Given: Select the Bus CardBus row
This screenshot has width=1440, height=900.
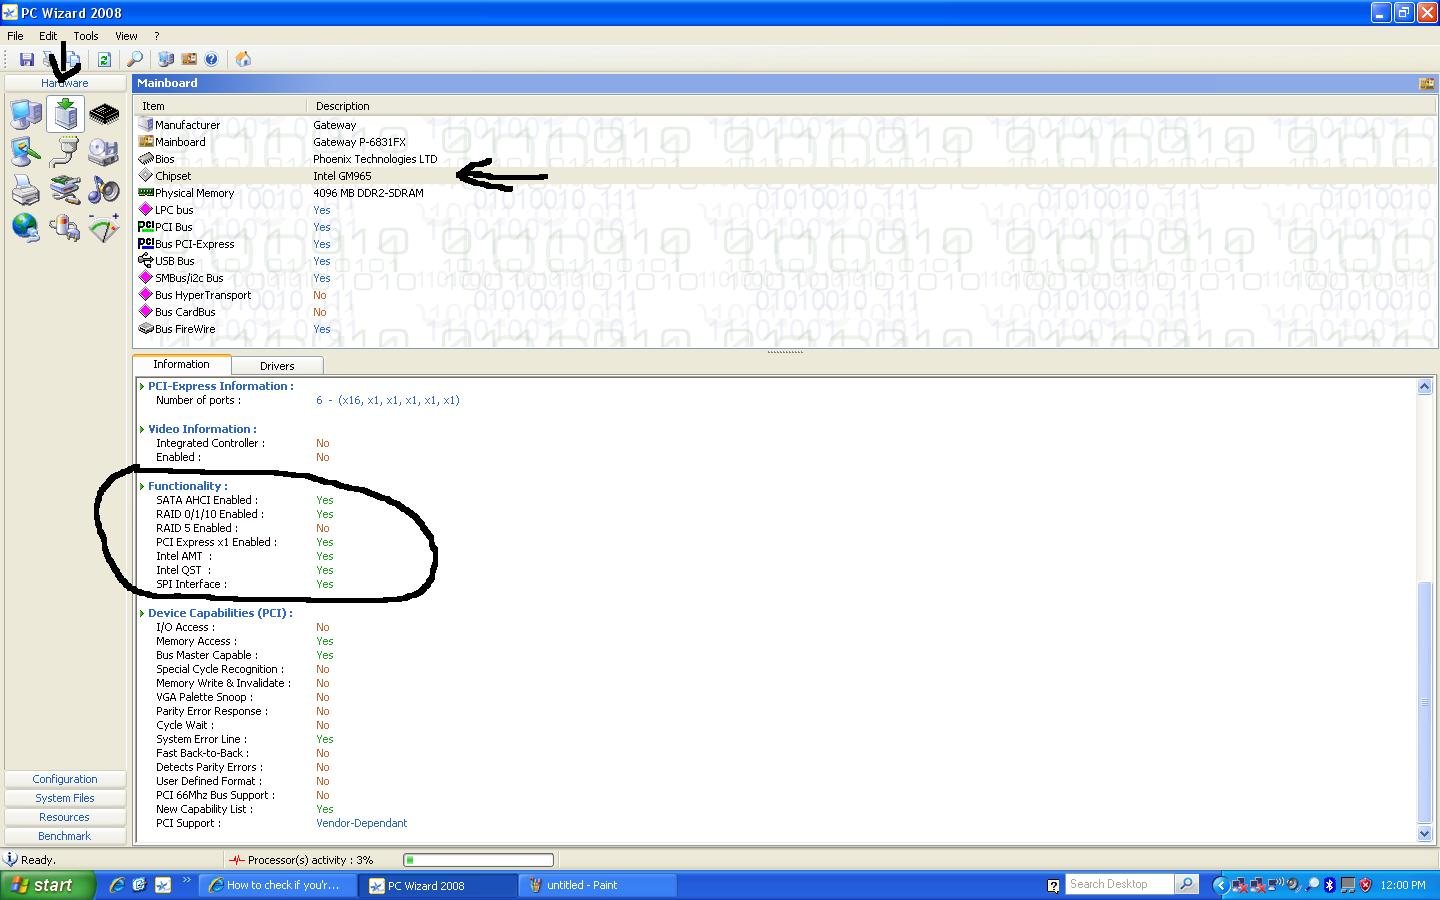Looking at the screenshot, I should coord(785,312).
